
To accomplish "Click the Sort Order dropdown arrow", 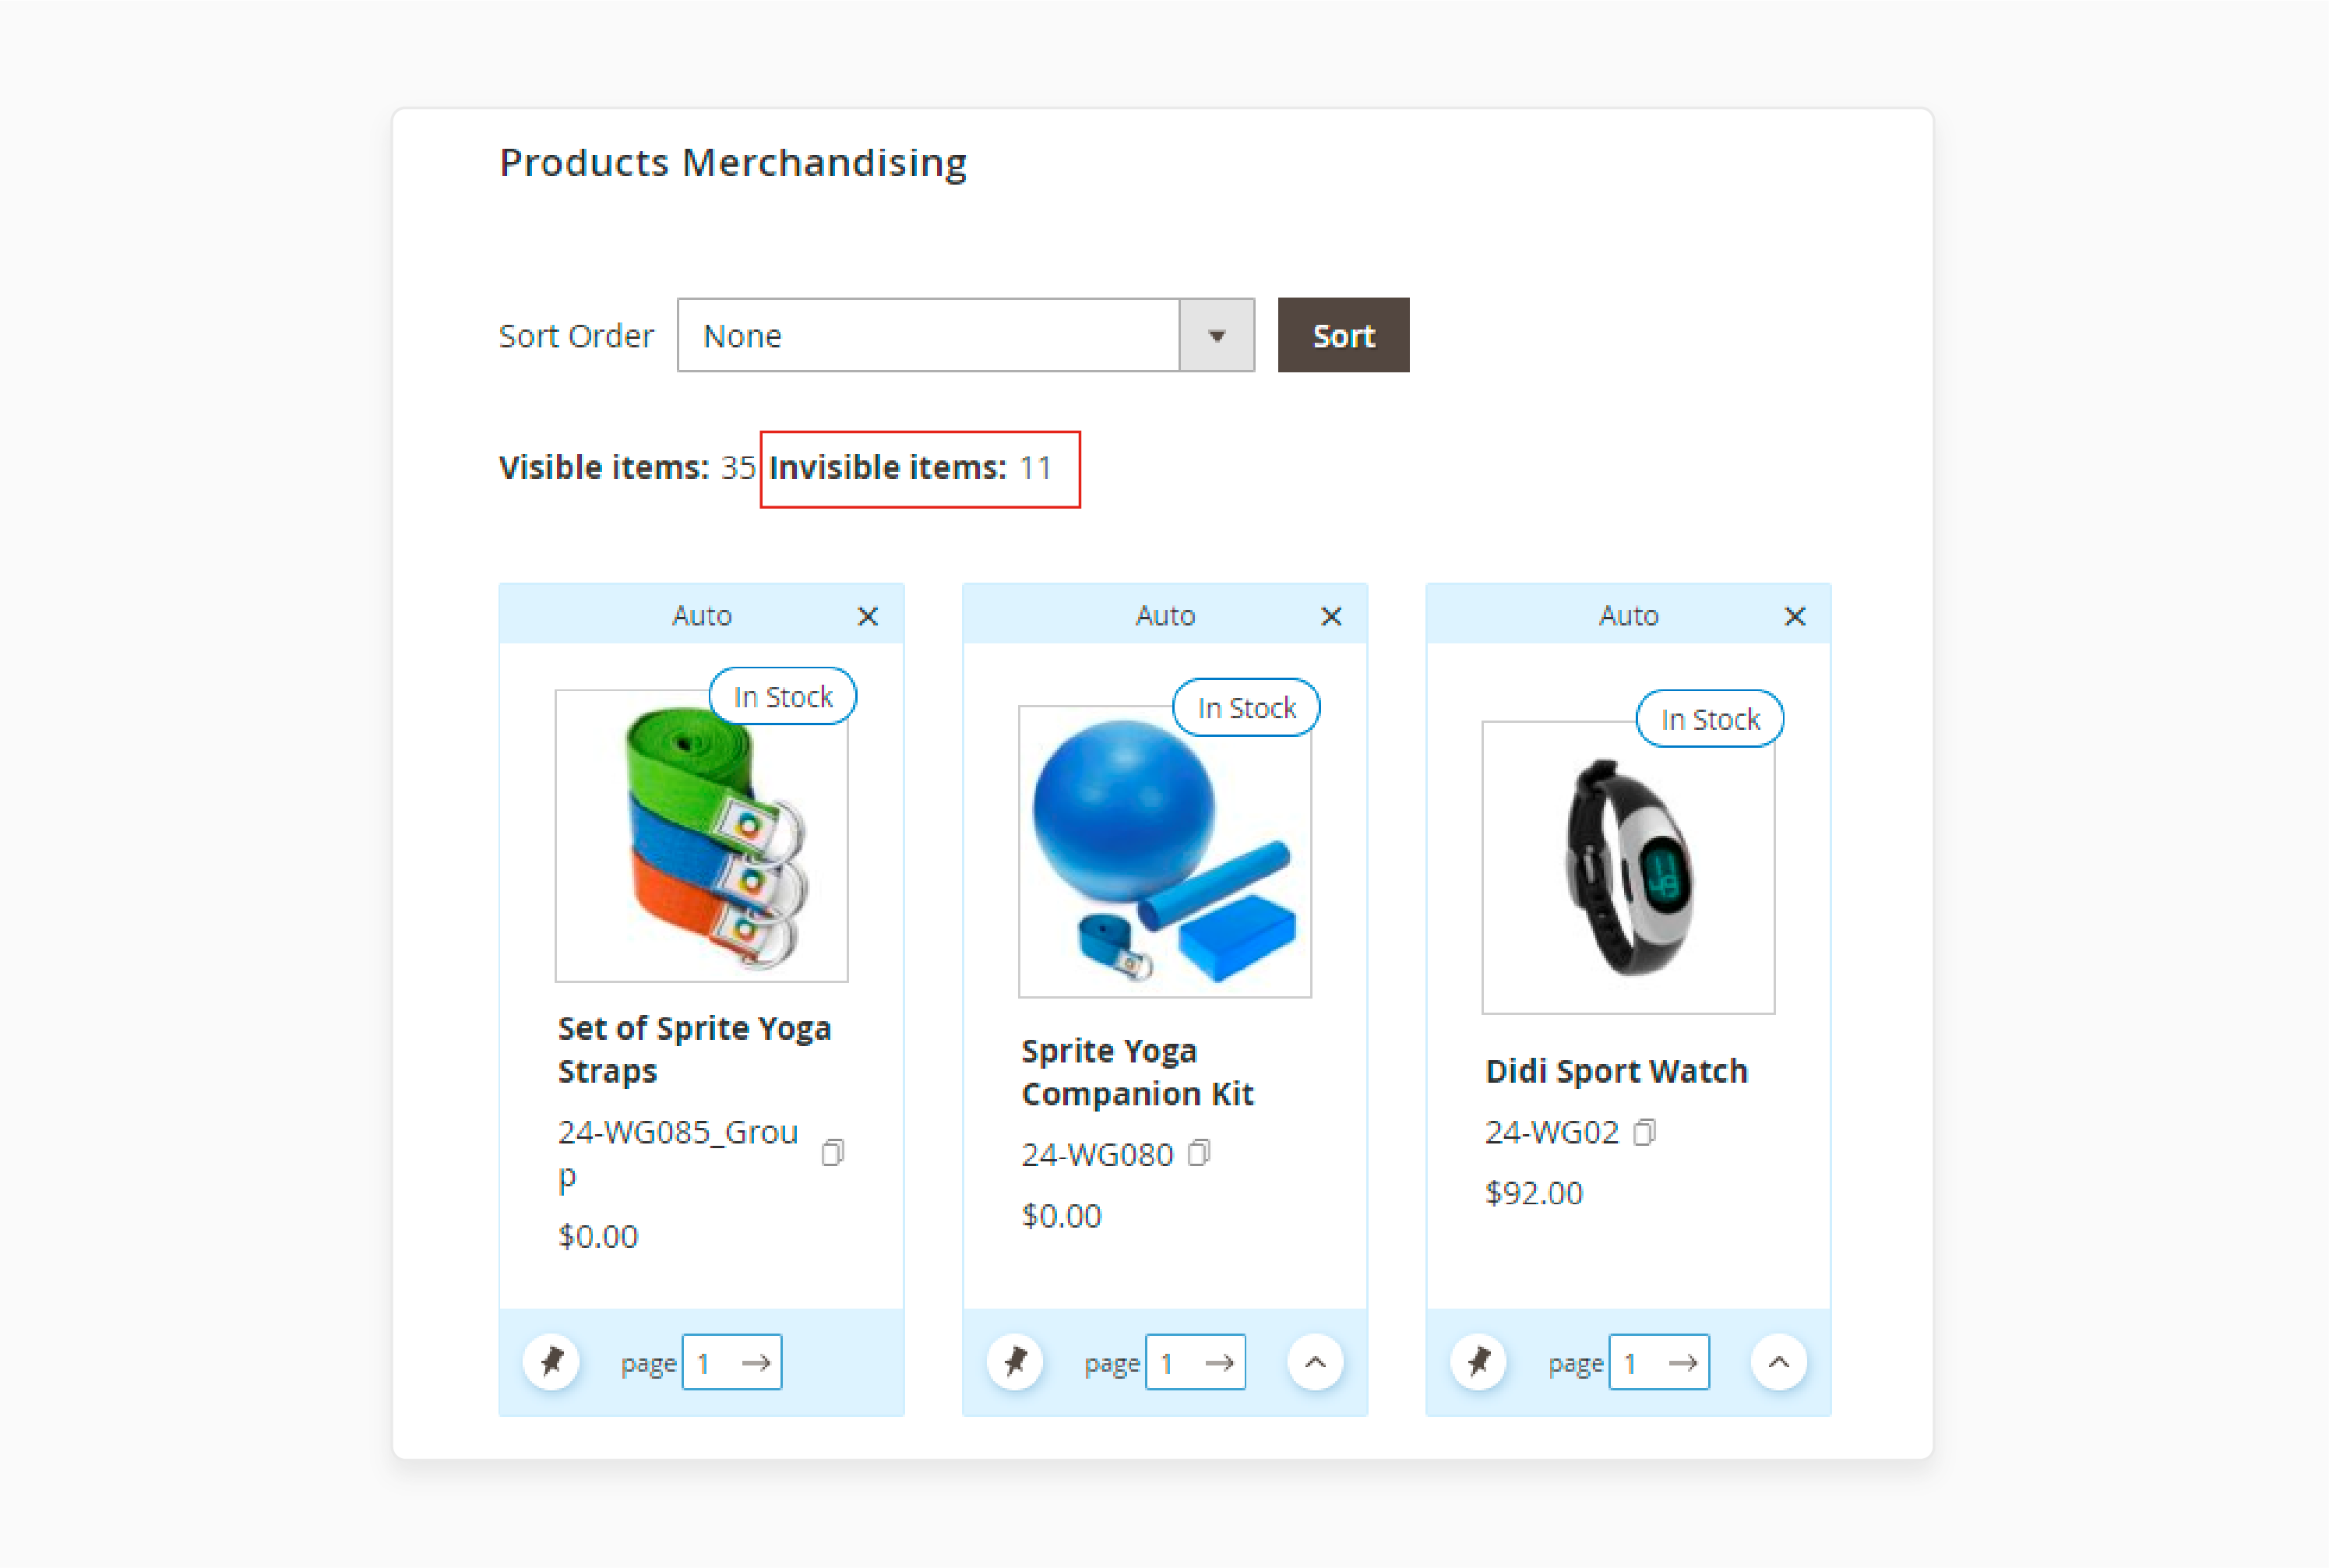I will (x=1220, y=336).
